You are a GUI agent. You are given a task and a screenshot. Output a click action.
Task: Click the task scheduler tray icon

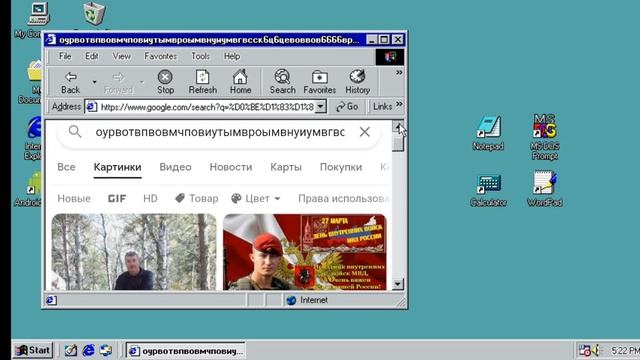[x=584, y=350]
